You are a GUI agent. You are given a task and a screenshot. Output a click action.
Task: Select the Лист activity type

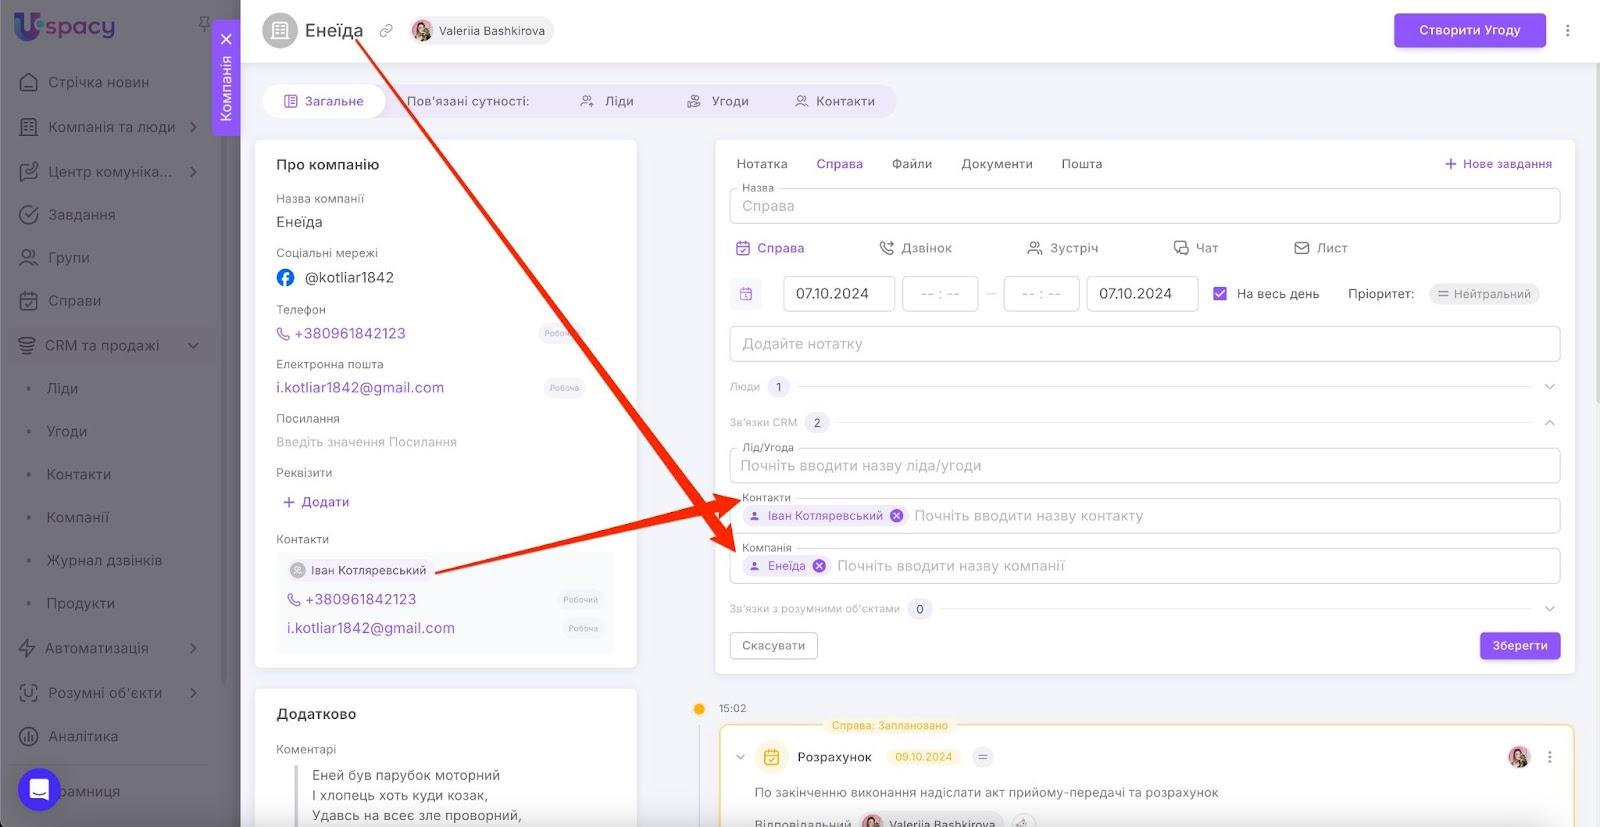[1321, 248]
